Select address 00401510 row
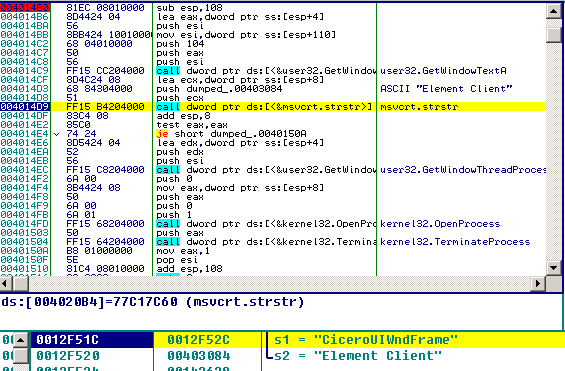Image resolution: width=565 pixels, height=371 pixels. [x=25, y=269]
